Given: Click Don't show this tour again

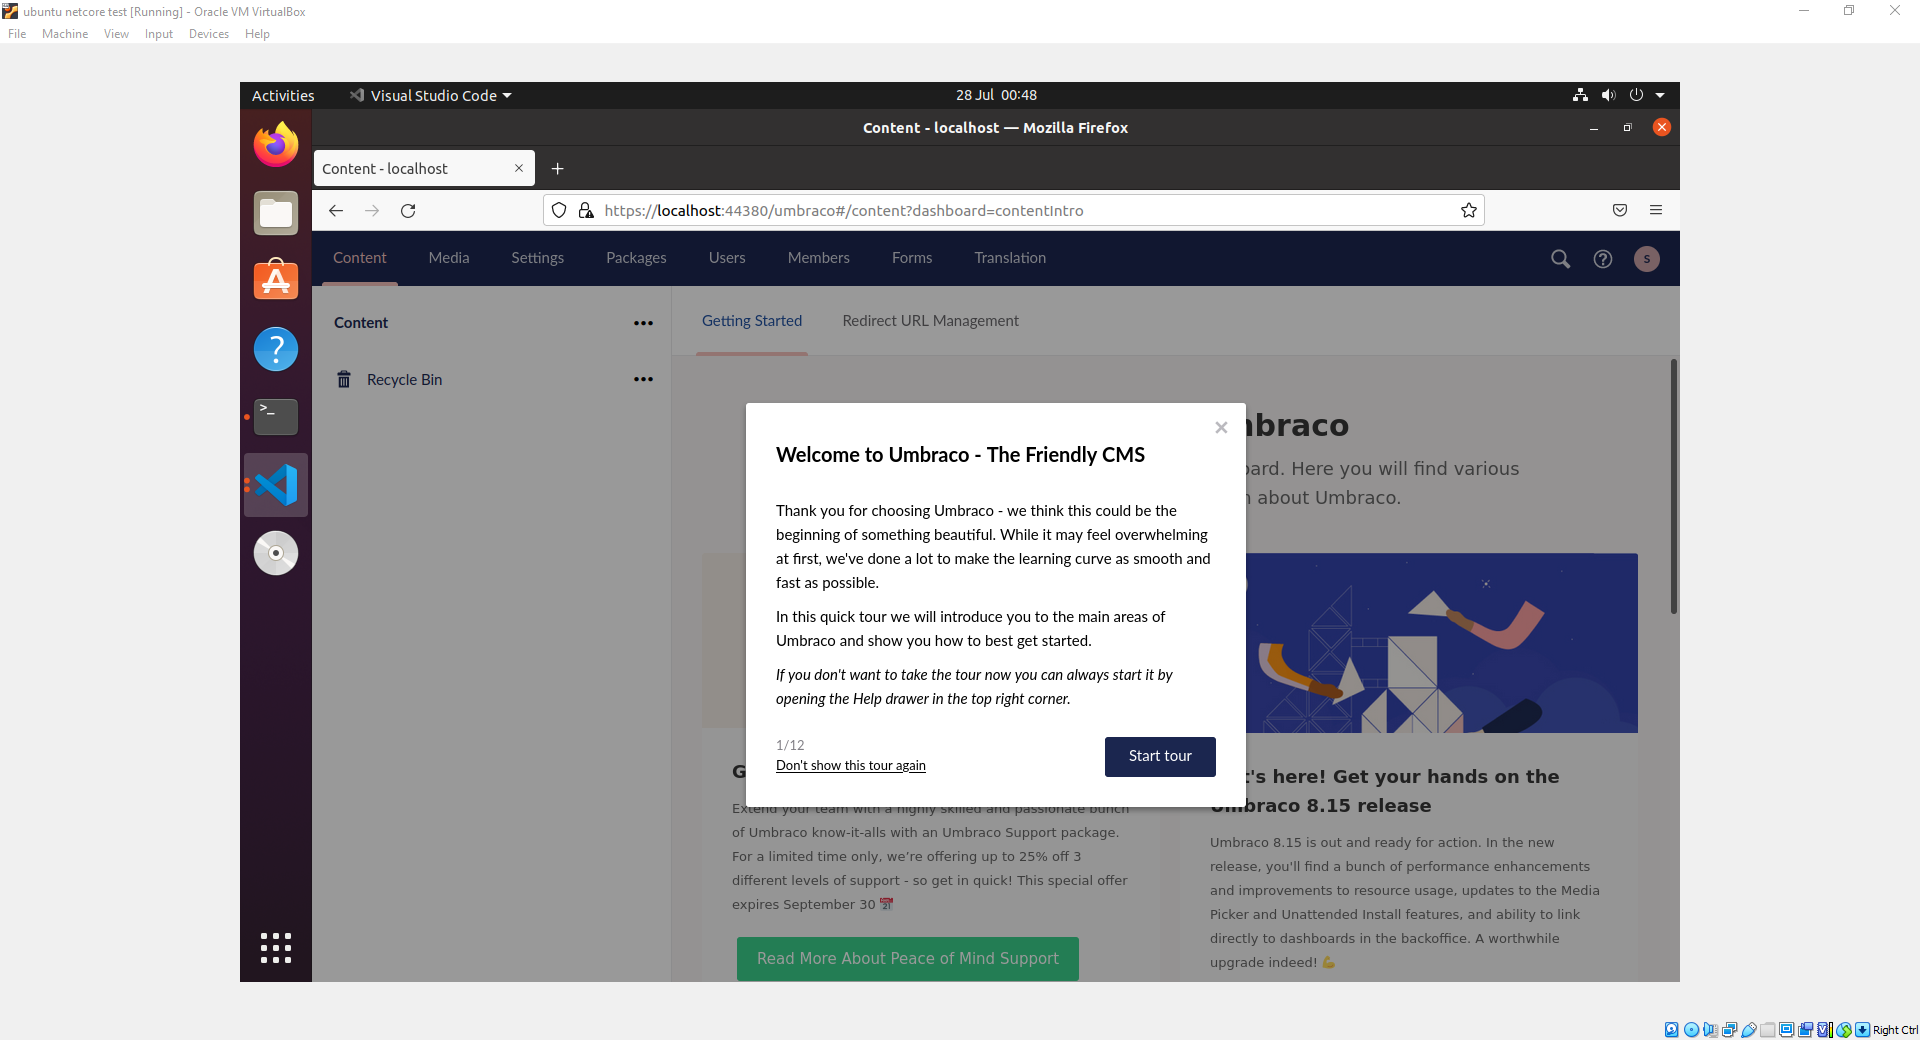Looking at the screenshot, I should click(x=851, y=766).
